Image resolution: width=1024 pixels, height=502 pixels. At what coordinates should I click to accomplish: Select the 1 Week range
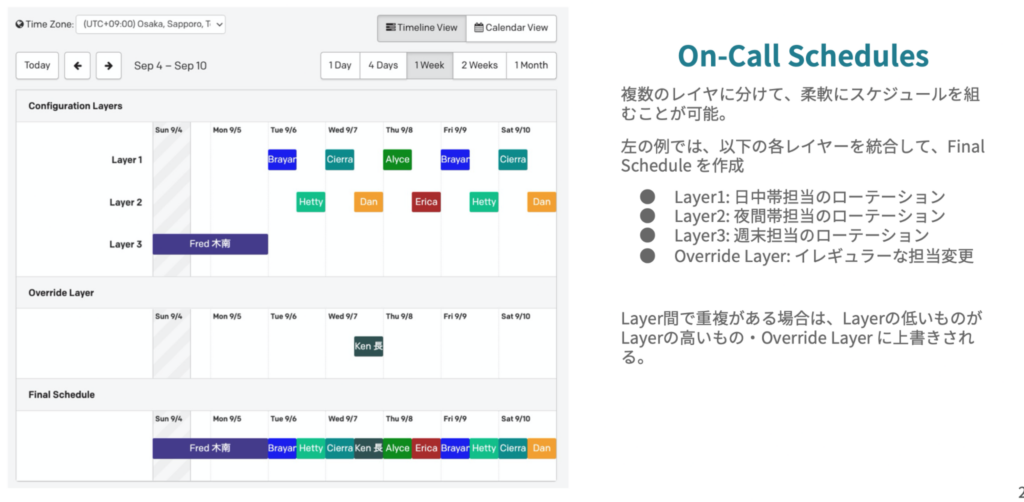429,66
